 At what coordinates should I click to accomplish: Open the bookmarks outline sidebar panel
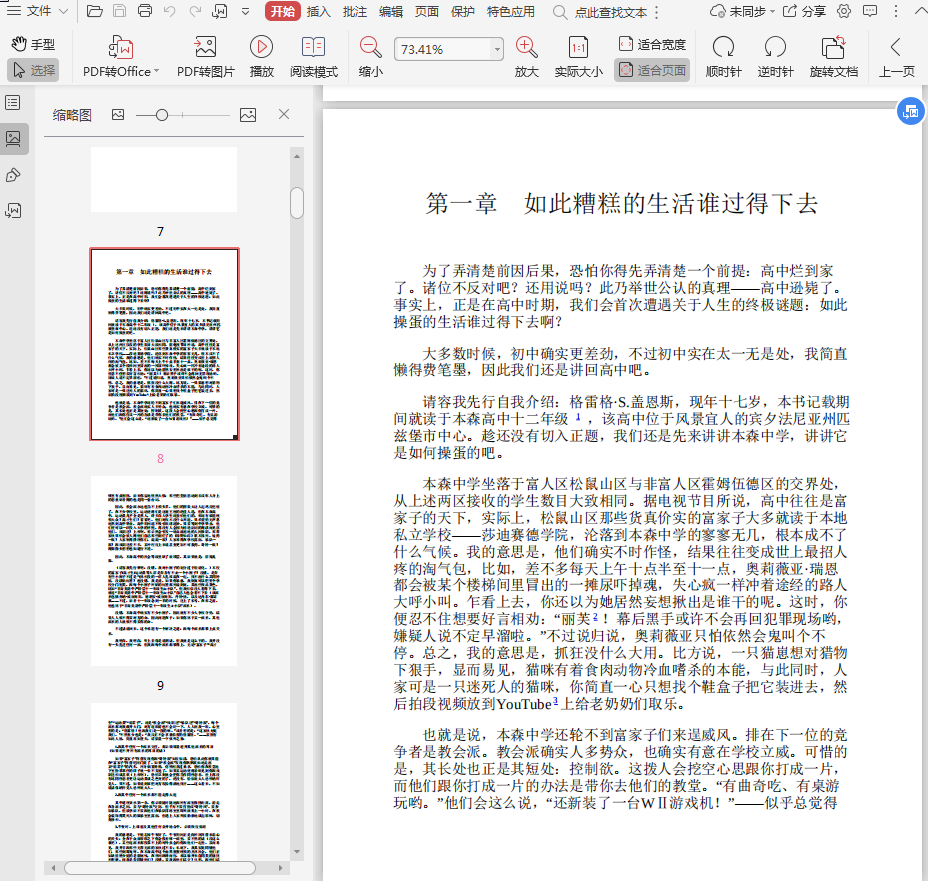pyautogui.click(x=13, y=103)
